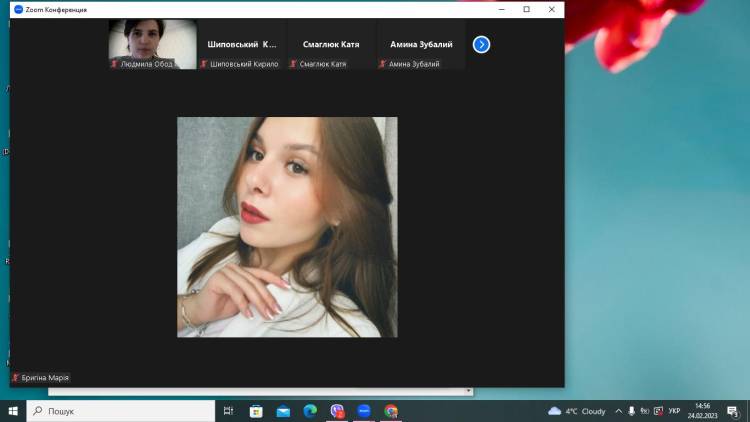Switch the УКР keyboard language indicator

click(x=674, y=411)
